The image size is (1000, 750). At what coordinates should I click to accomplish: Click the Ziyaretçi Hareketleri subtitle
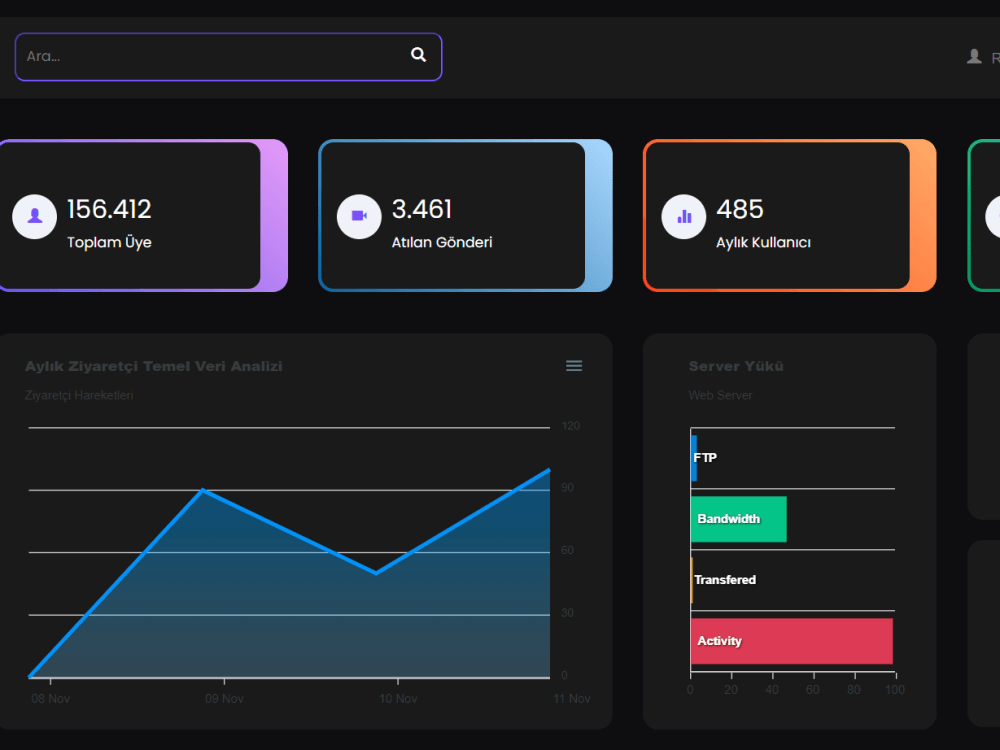pos(79,395)
